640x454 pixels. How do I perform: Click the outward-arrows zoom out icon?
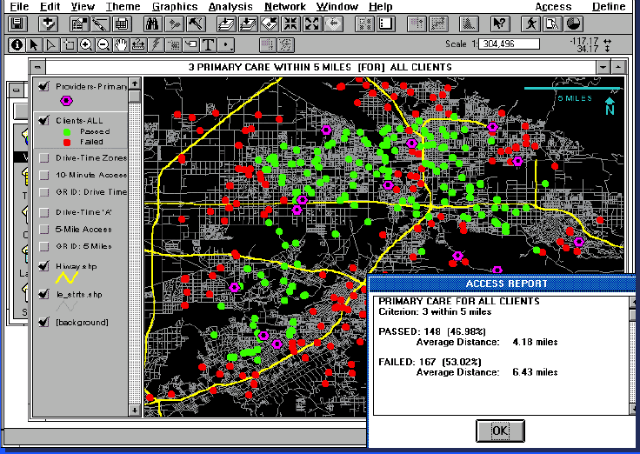pos(312,24)
